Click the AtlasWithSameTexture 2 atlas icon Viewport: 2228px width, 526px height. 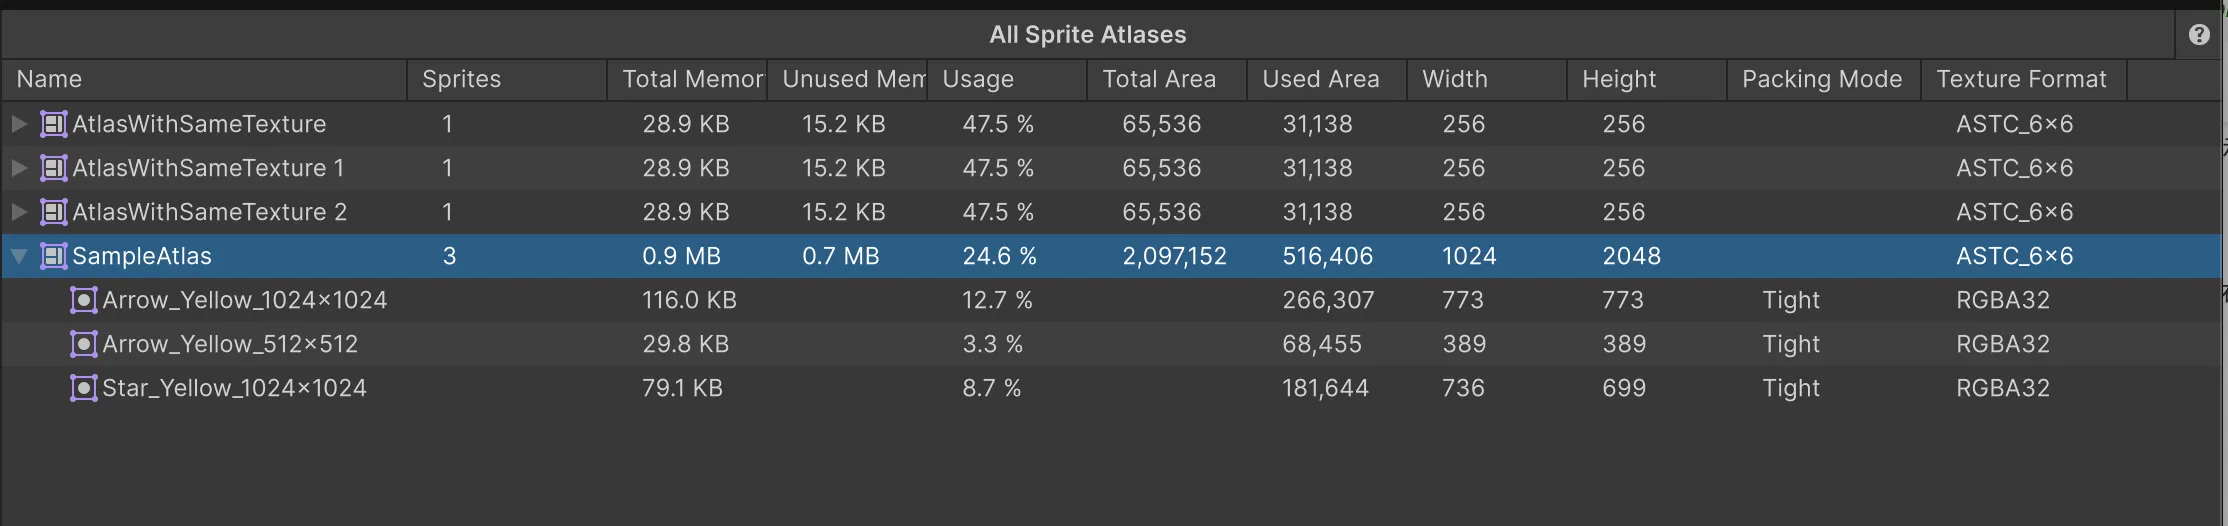(54, 212)
